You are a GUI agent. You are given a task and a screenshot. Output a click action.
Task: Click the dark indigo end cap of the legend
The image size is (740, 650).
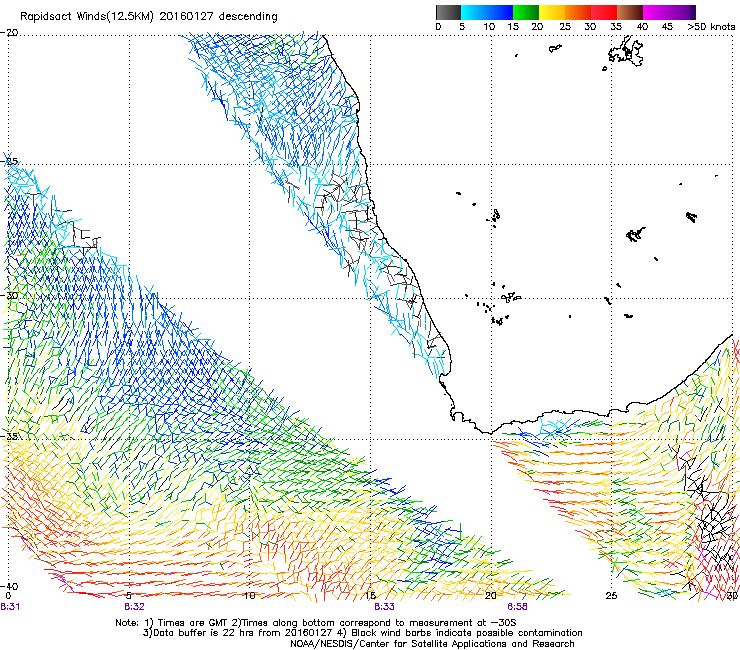pyautogui.click(x=693, y=12)
